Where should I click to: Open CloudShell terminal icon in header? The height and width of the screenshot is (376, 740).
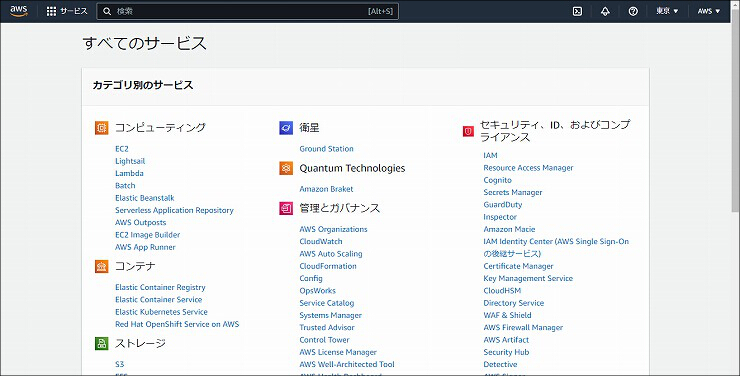[577, 11]
